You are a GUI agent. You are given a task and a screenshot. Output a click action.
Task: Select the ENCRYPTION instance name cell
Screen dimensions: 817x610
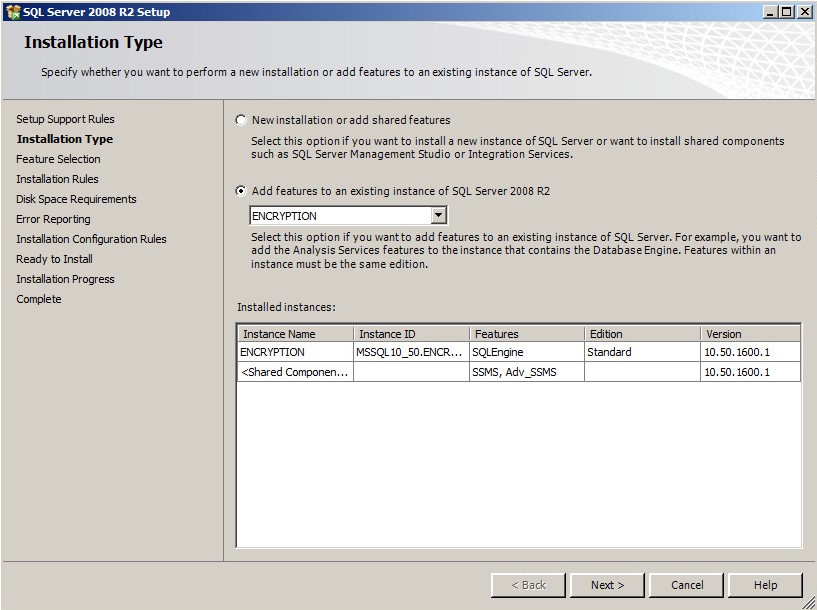point(295,352)
